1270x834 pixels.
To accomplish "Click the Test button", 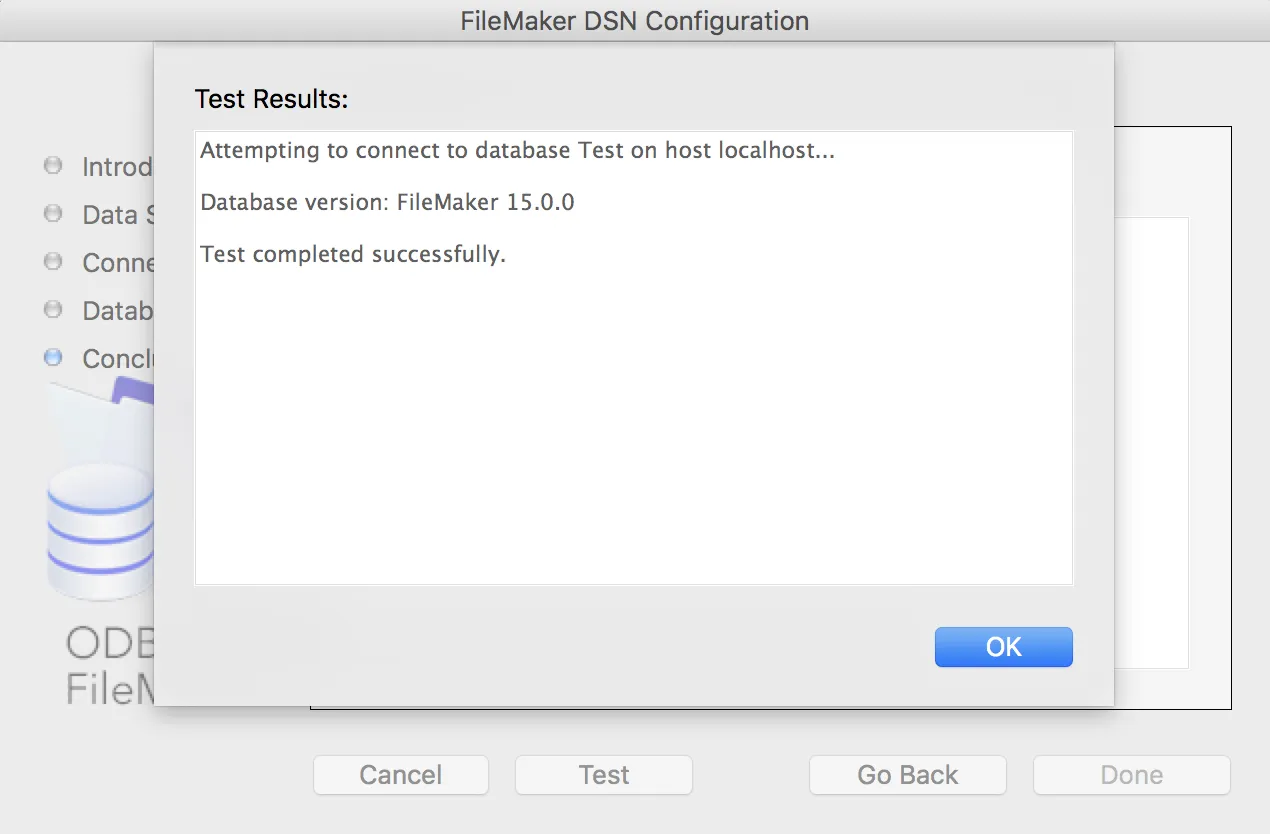I will [x=603, y=775].
